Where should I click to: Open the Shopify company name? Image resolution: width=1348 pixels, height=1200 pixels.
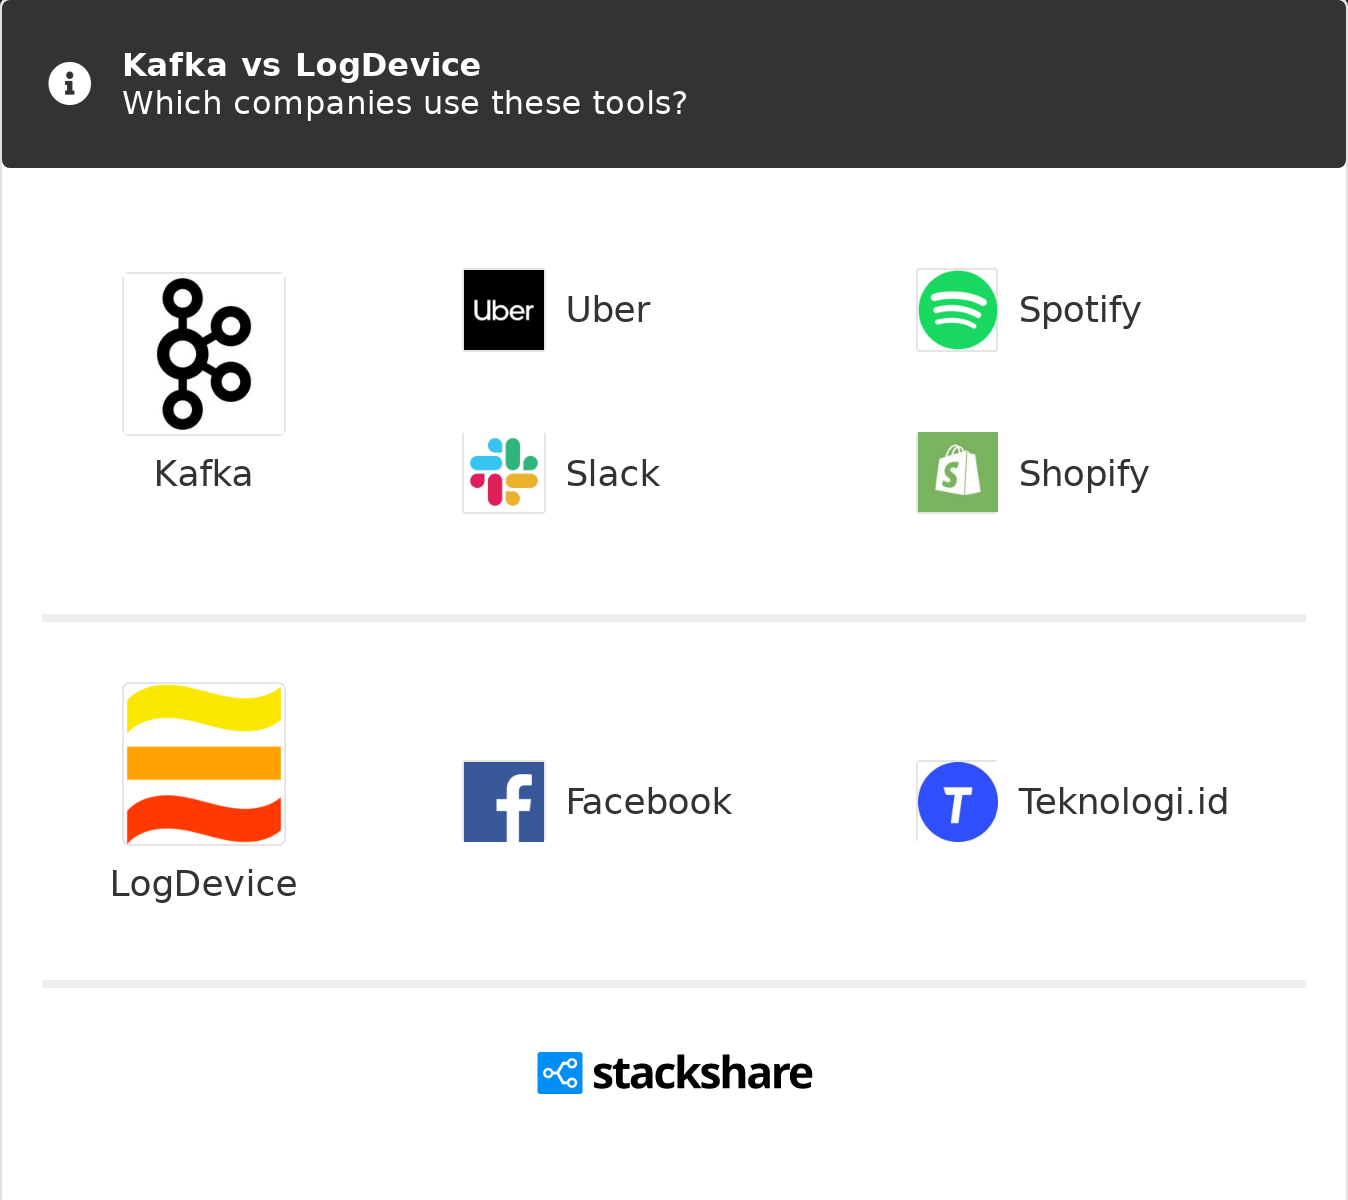(1084, 475)
